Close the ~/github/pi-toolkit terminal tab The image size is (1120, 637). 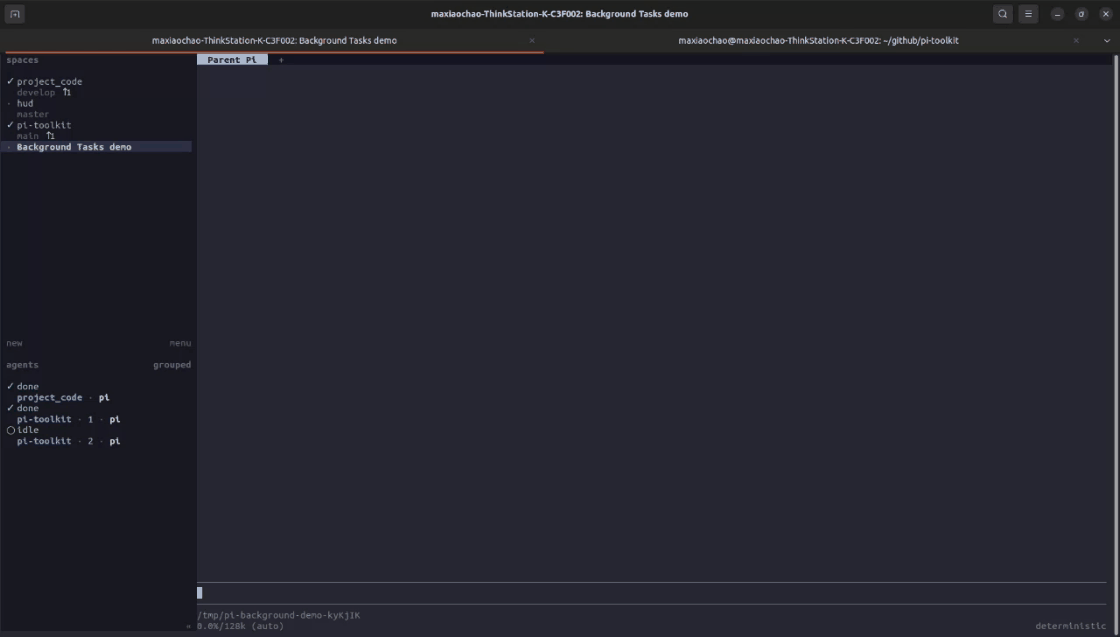pos(1076,41)
